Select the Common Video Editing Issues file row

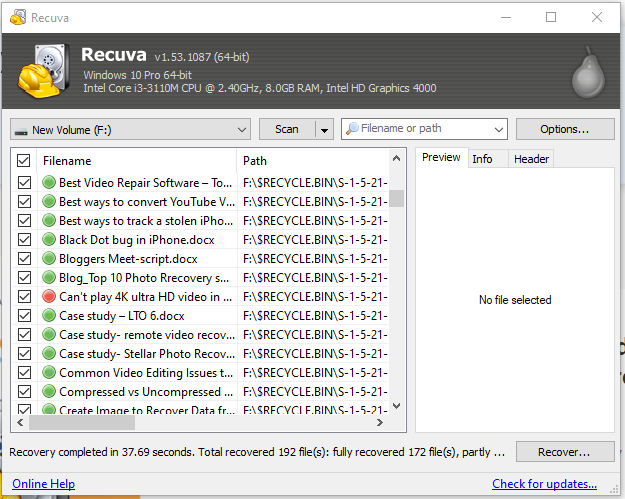tap(200, 372)
